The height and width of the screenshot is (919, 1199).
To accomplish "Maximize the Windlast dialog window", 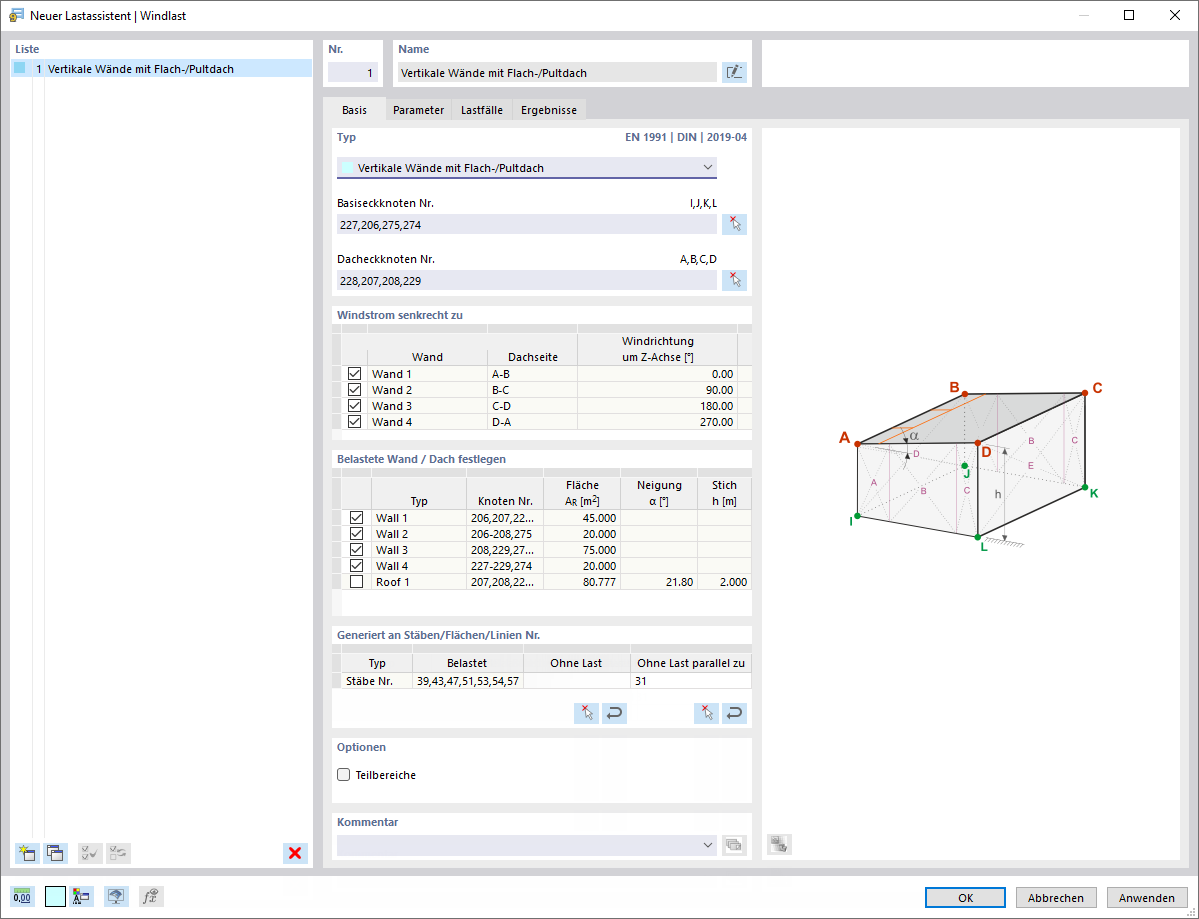I will 1129,15.
